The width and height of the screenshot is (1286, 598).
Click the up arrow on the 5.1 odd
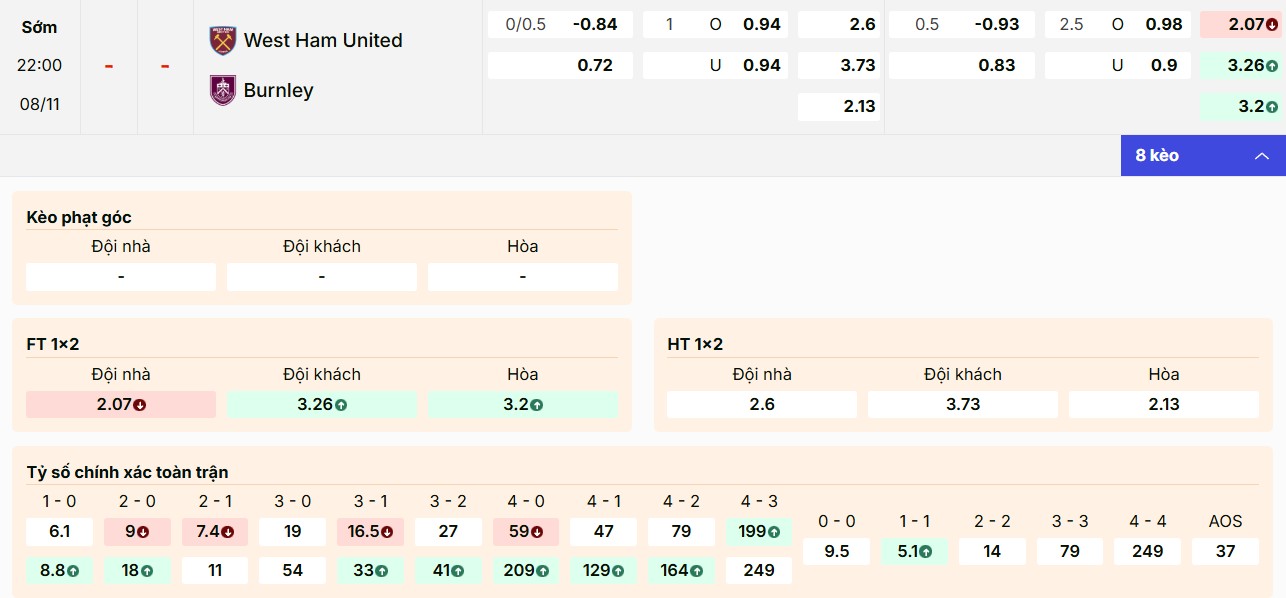(x=928, y=551)
